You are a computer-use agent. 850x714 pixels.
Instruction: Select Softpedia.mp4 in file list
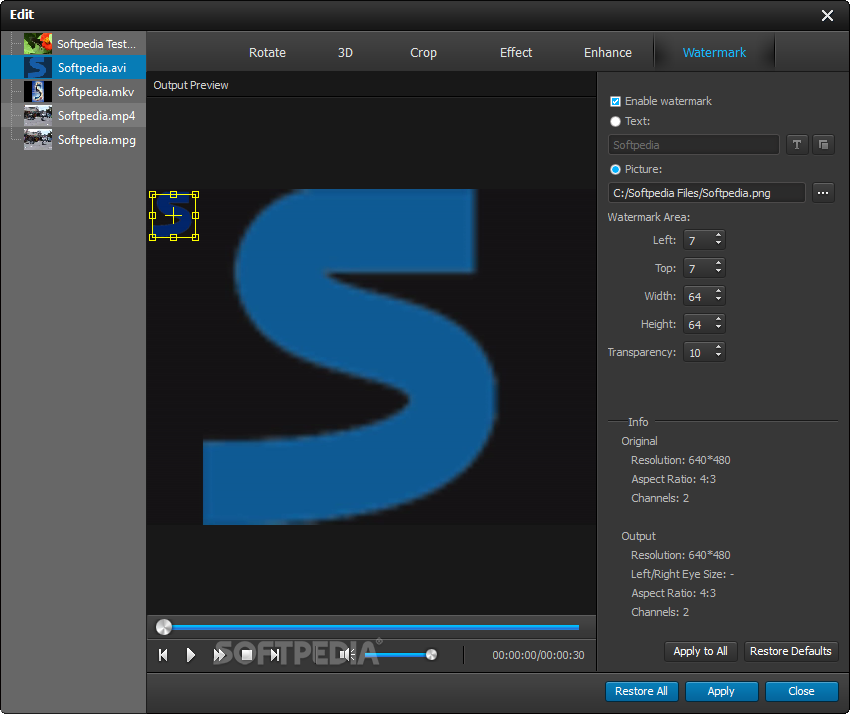[74, 115]
